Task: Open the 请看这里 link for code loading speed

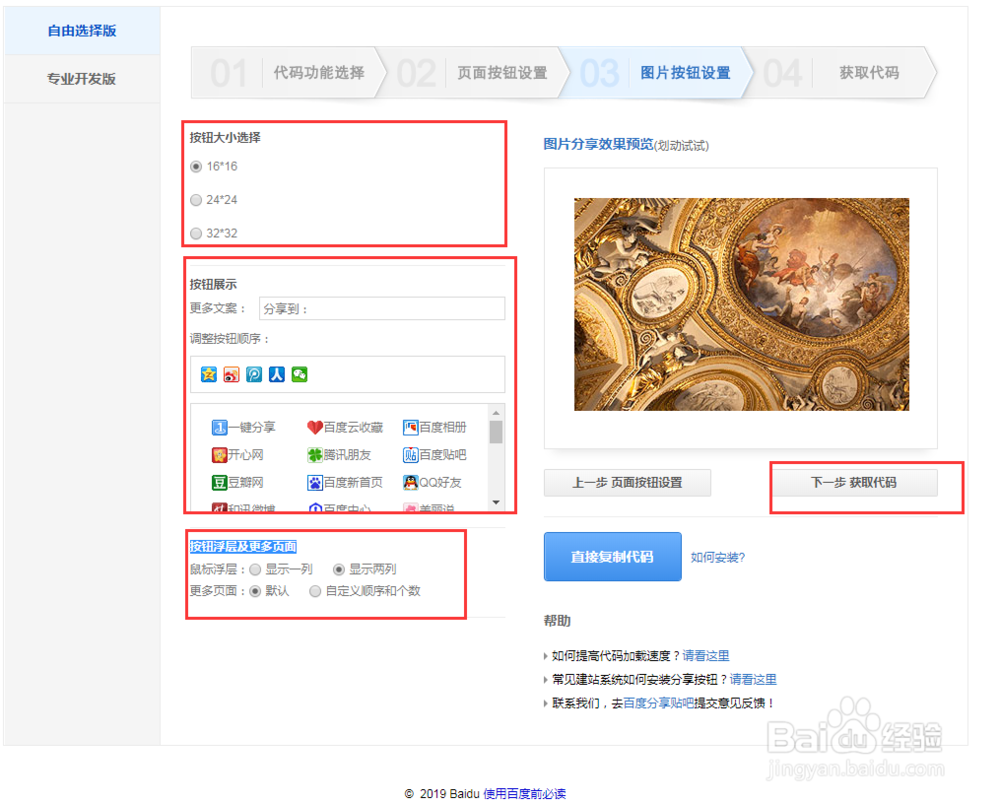Action: (706, 654)
